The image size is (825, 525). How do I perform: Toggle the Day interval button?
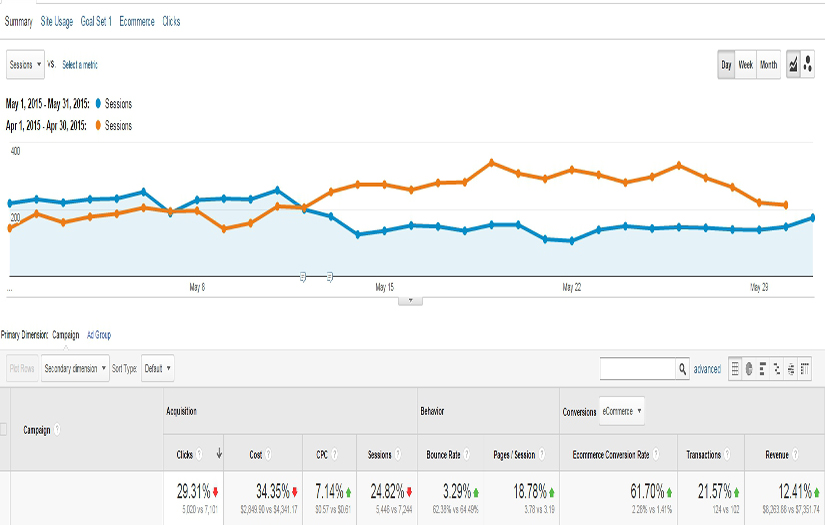point(726,65)
